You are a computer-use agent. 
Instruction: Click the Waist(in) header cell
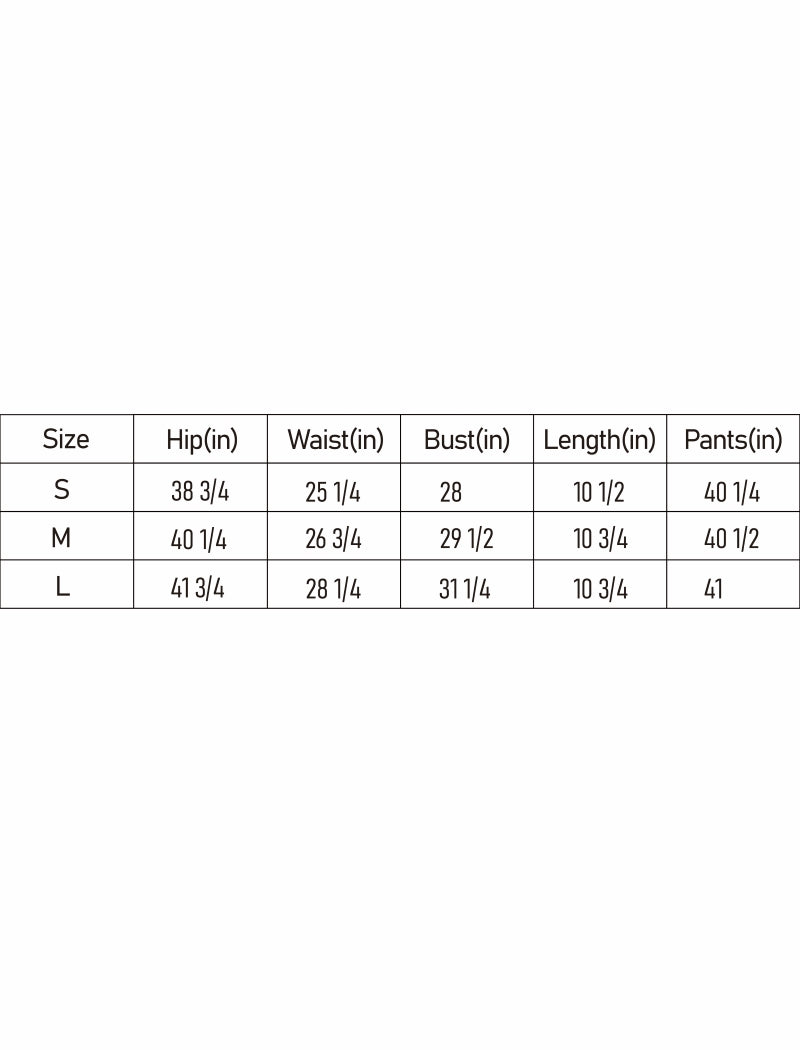(x=335, y=440)
